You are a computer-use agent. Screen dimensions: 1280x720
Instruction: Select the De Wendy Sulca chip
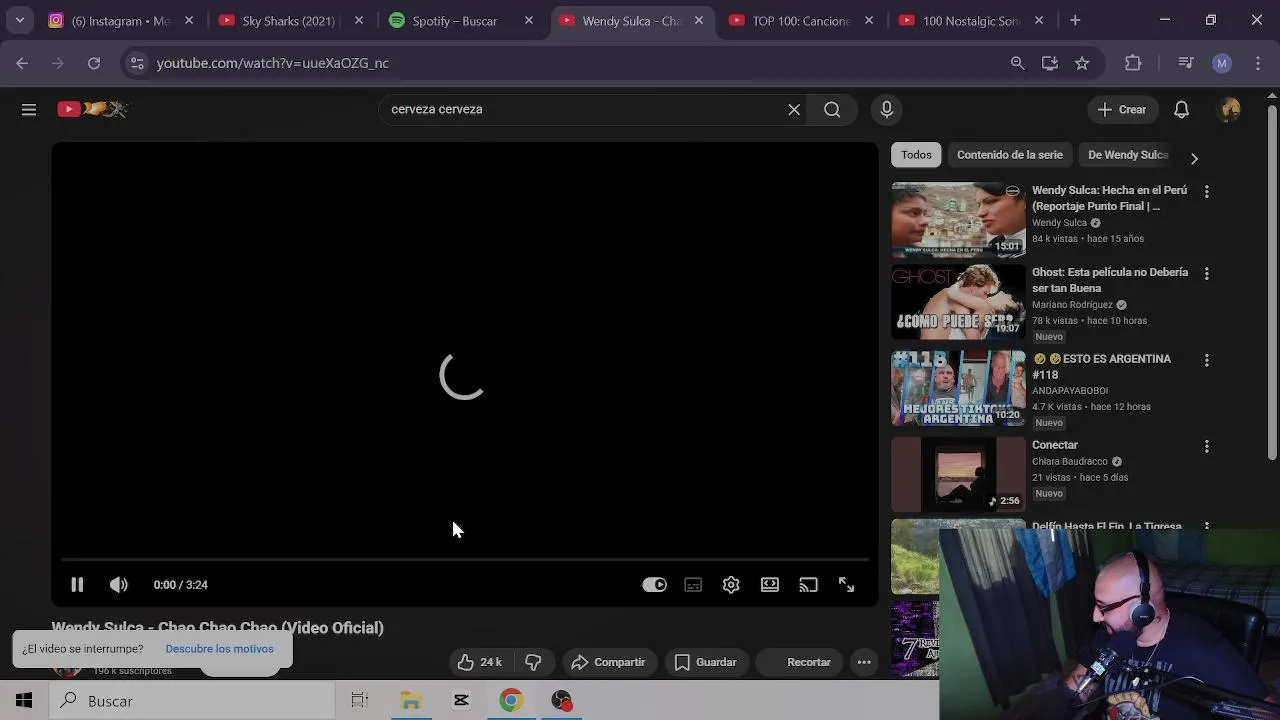click(1128, 155)
